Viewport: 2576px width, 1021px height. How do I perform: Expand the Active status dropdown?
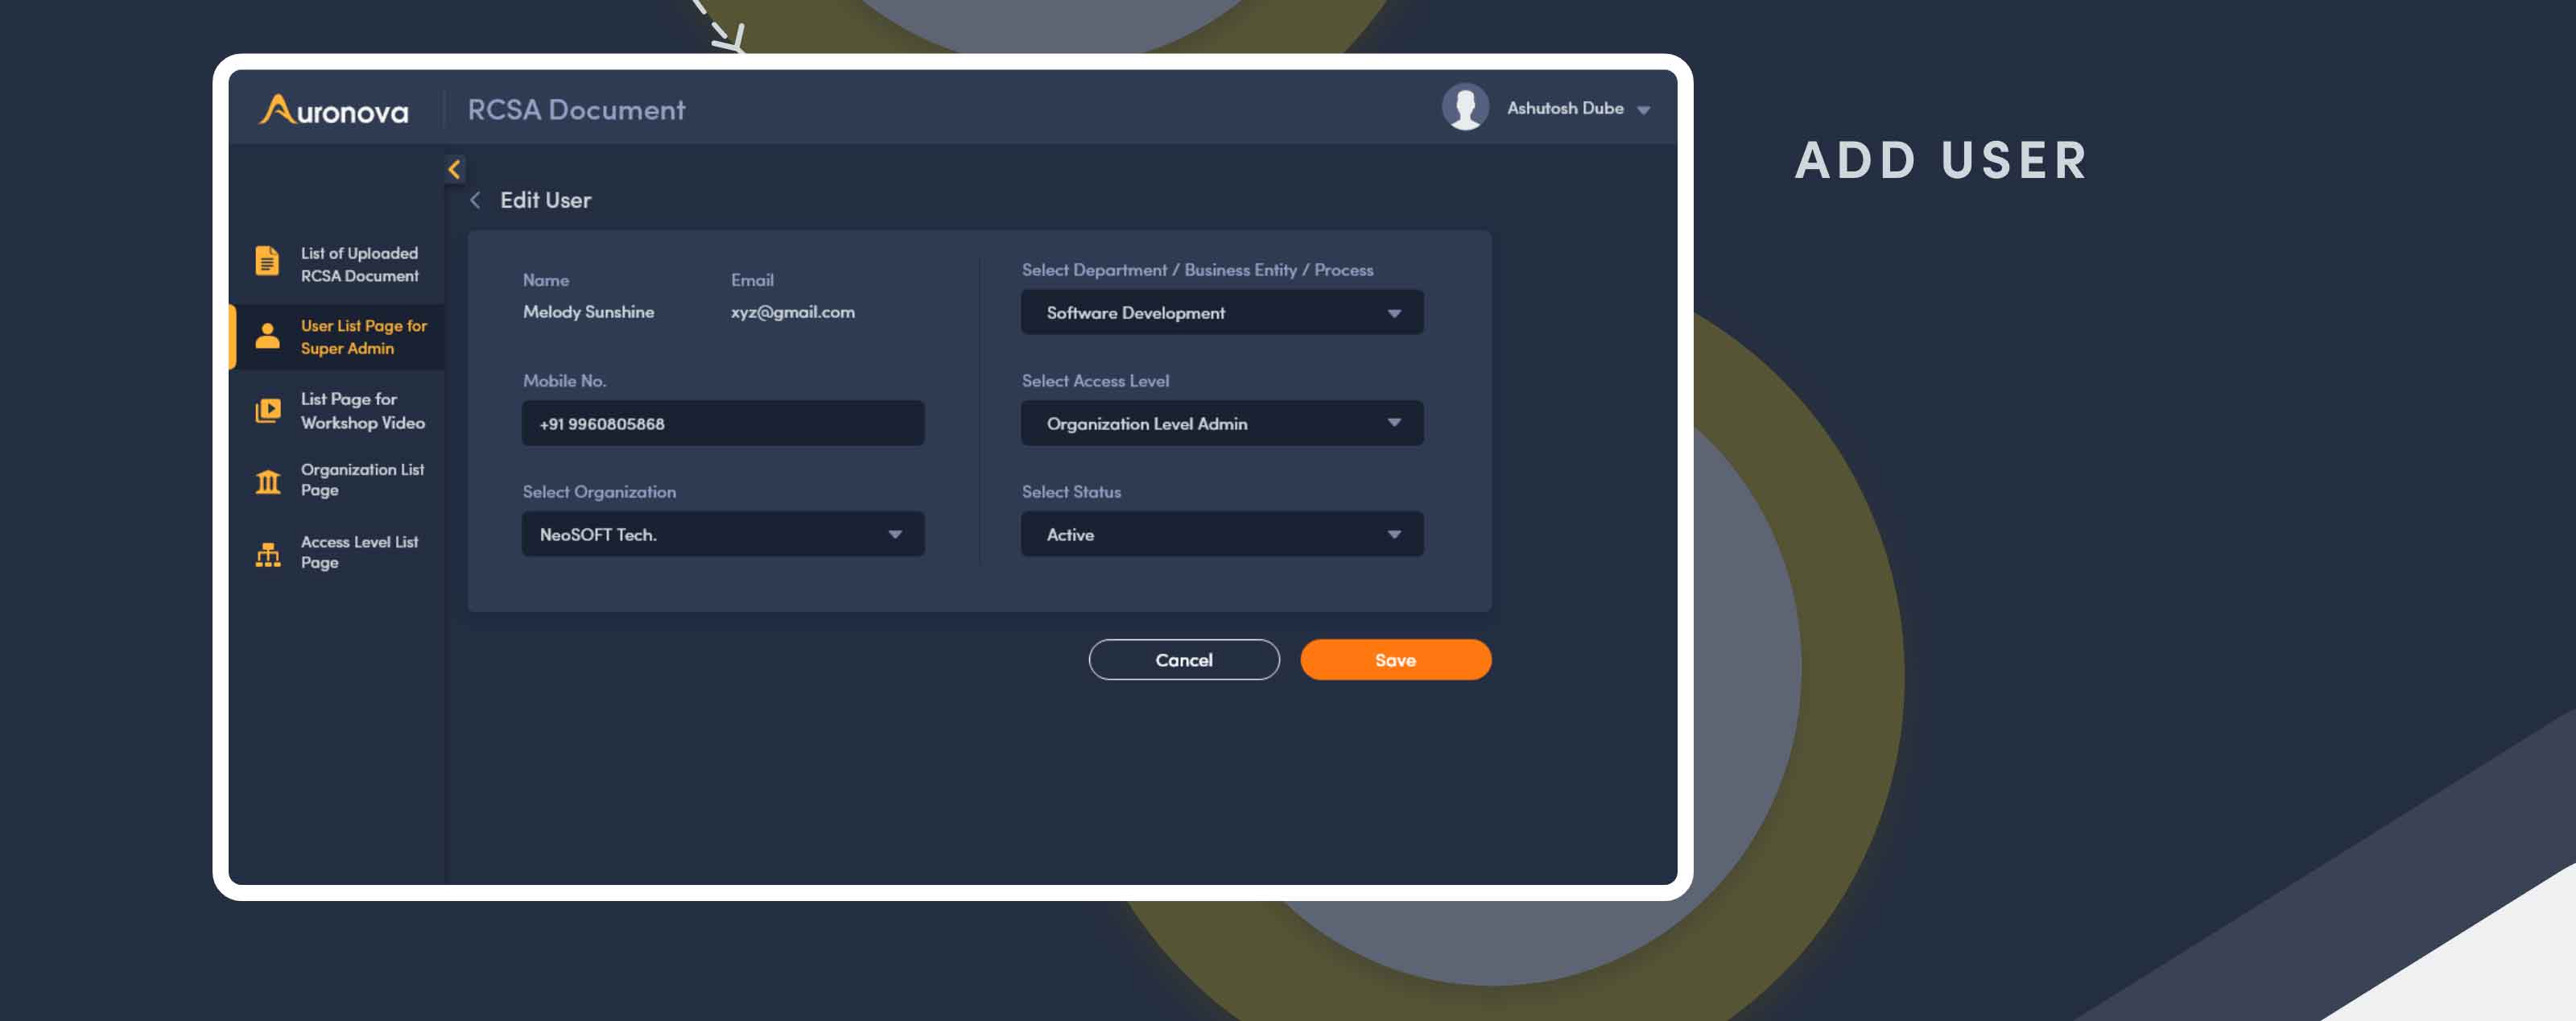1222,534
